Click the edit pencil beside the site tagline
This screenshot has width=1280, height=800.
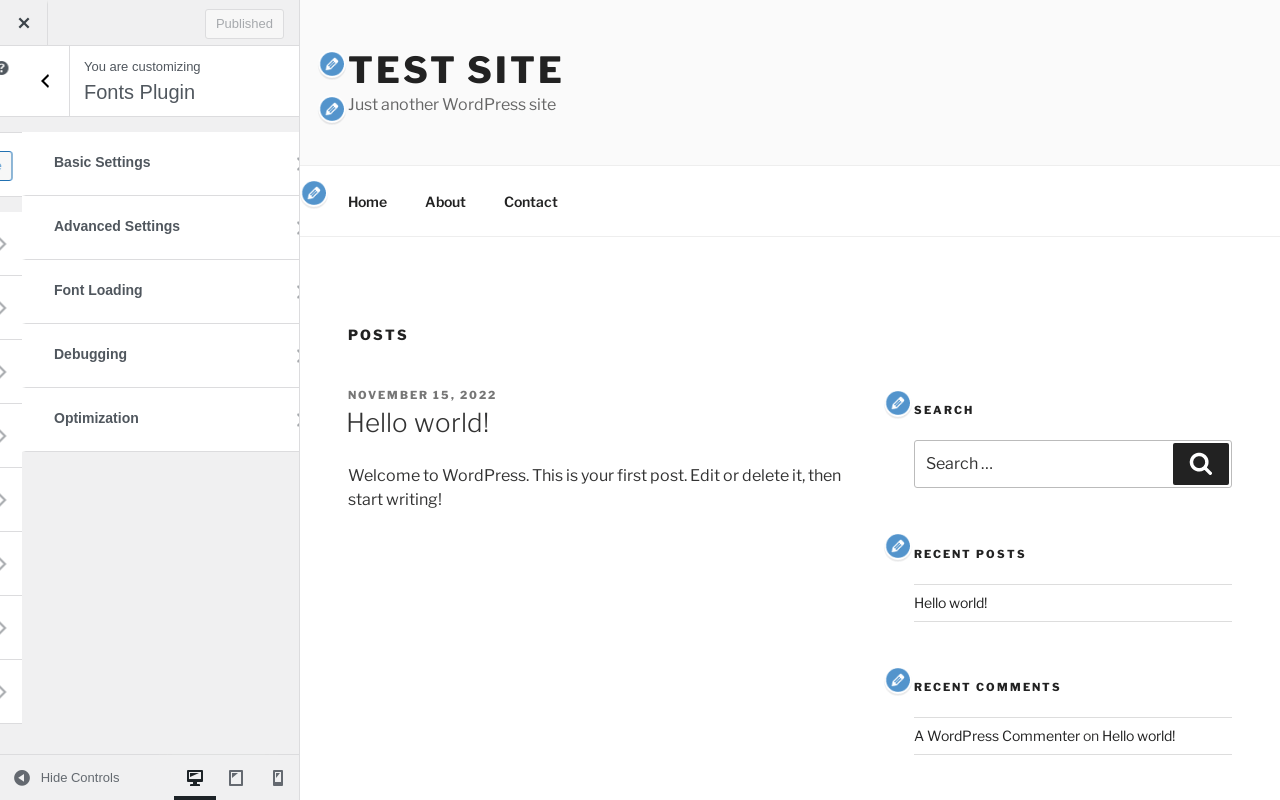pos(332,109)
